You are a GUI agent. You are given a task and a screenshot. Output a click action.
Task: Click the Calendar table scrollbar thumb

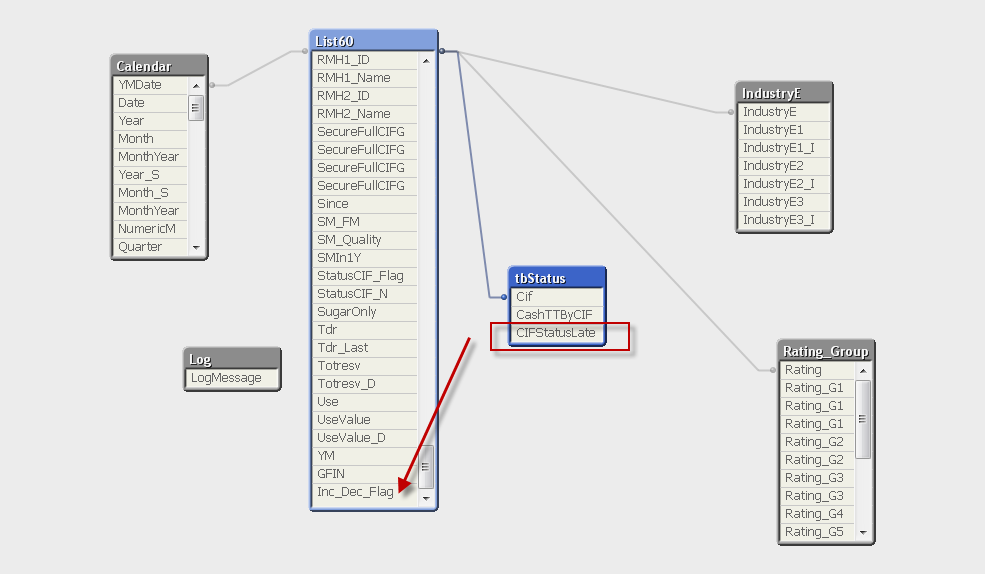coord(196,108)
